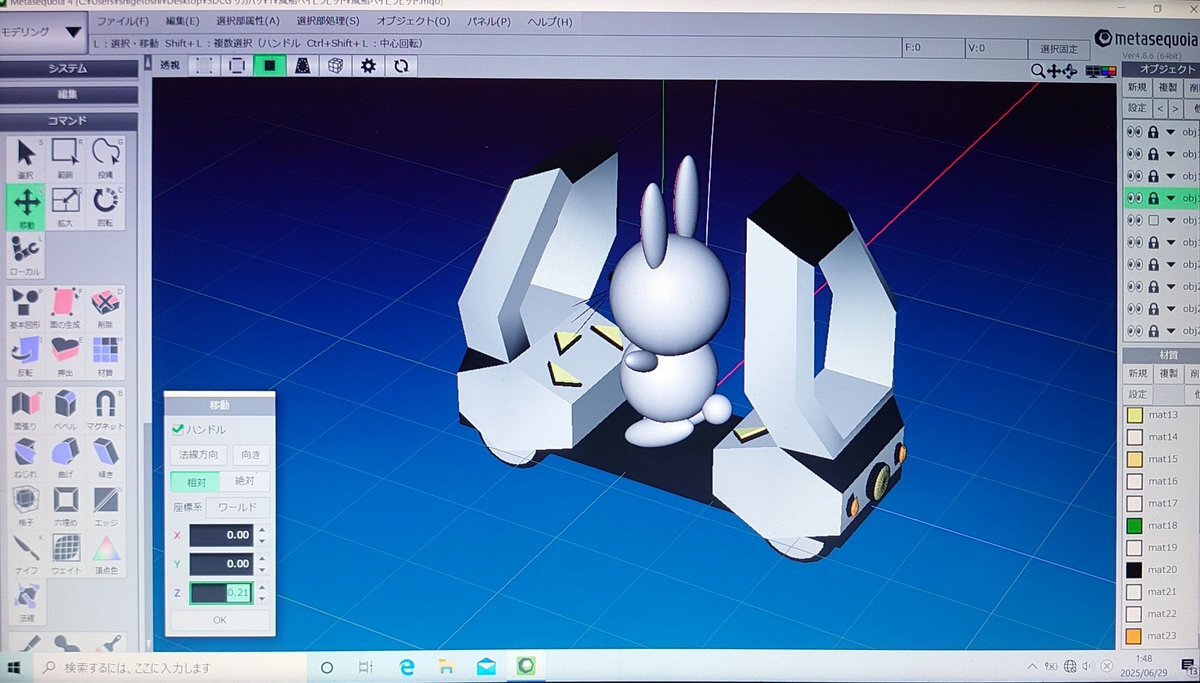Activate the マグネット magnet tool
Viewport: 1200px width, 683px height.
pos(106,410)
